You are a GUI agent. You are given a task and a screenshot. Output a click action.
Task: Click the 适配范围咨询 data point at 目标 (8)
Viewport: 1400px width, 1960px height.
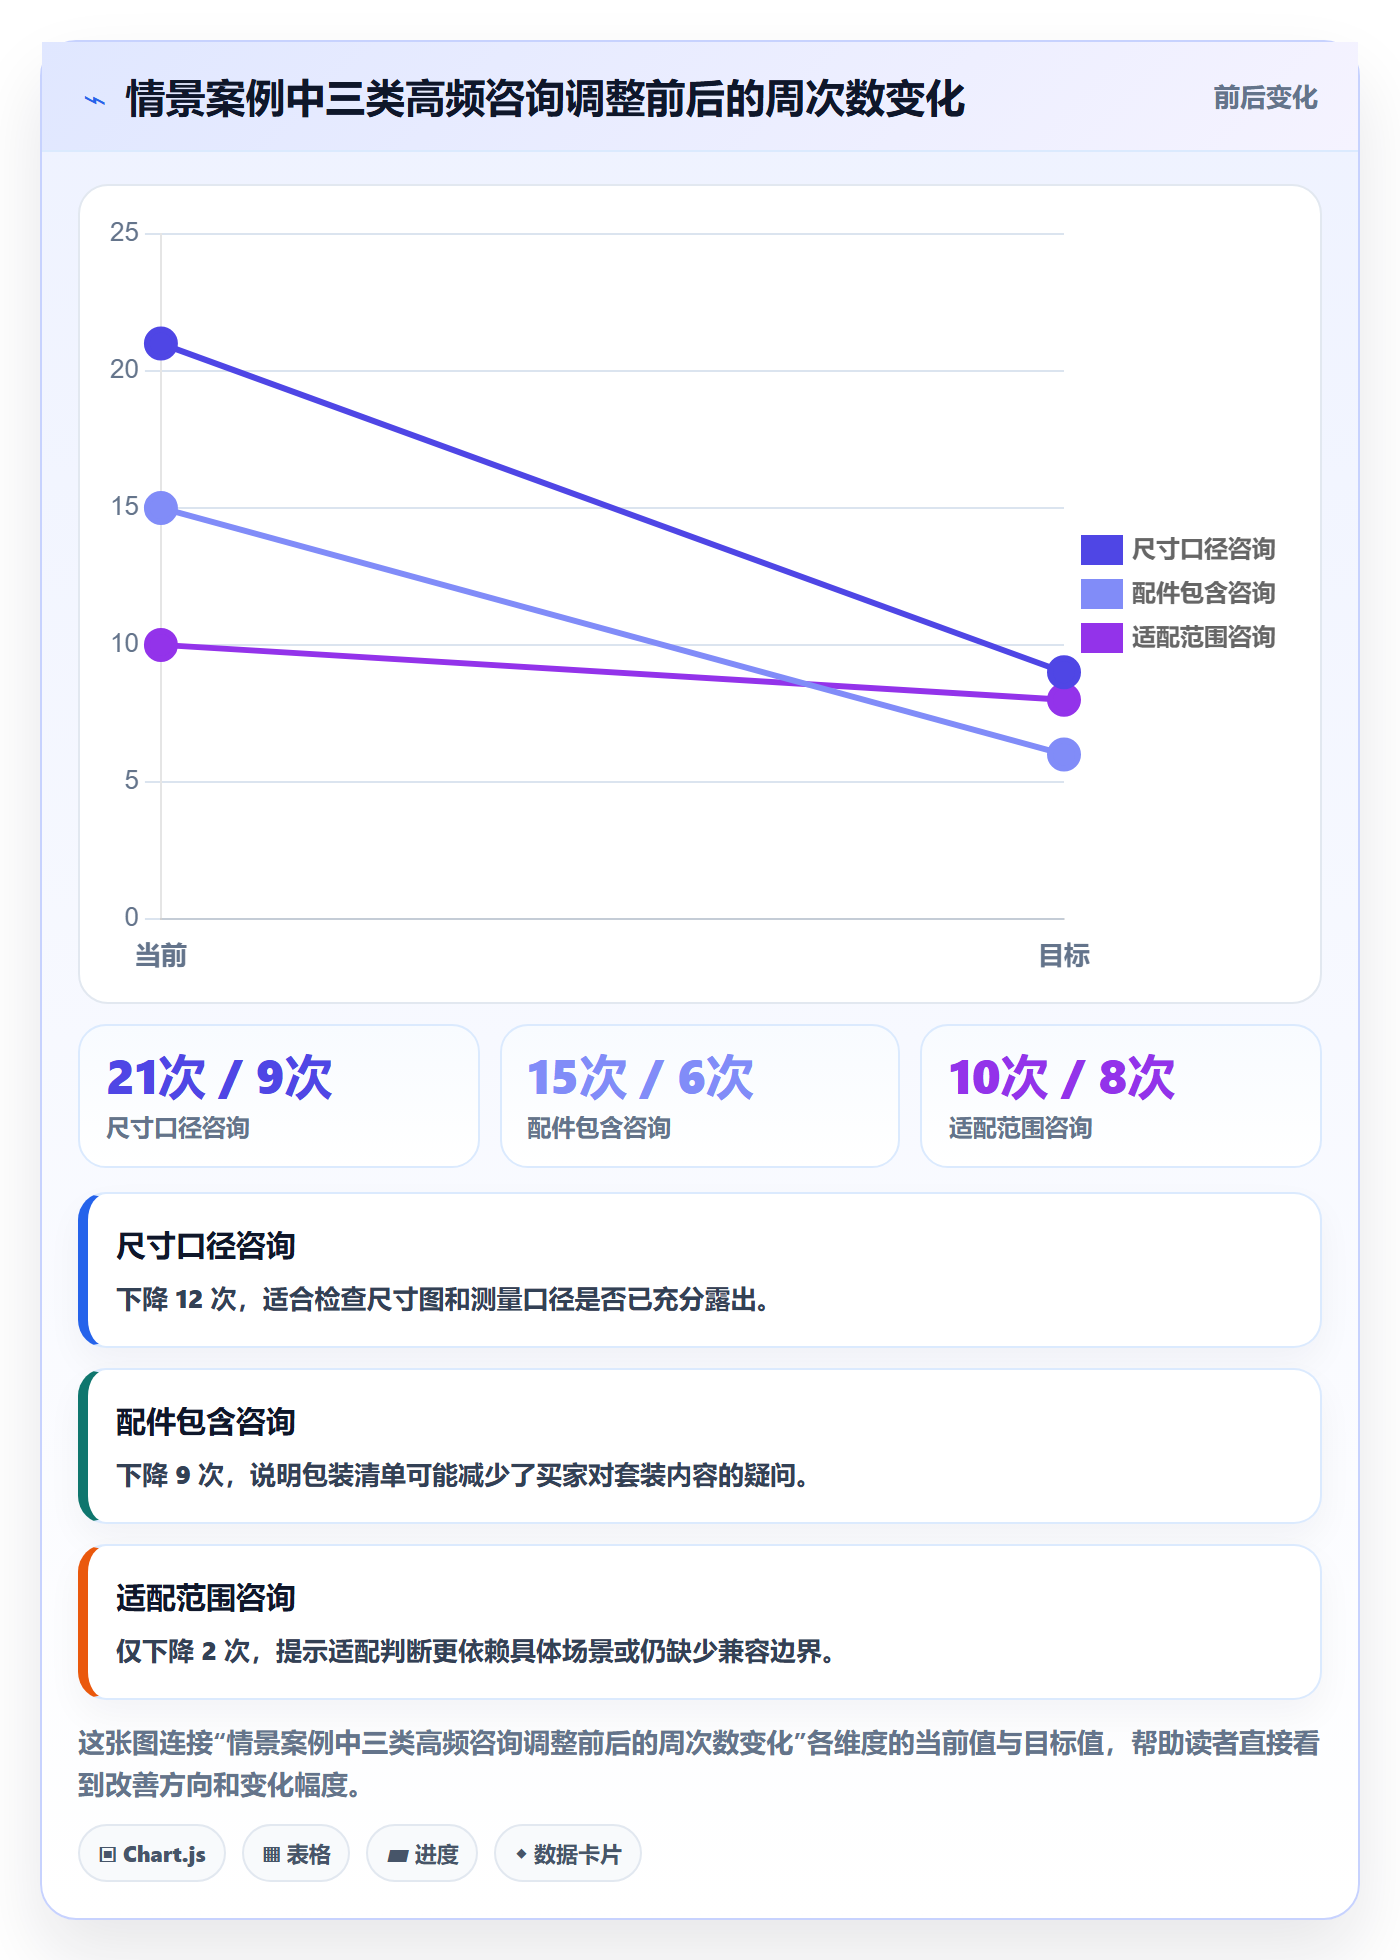point(1064,700)
